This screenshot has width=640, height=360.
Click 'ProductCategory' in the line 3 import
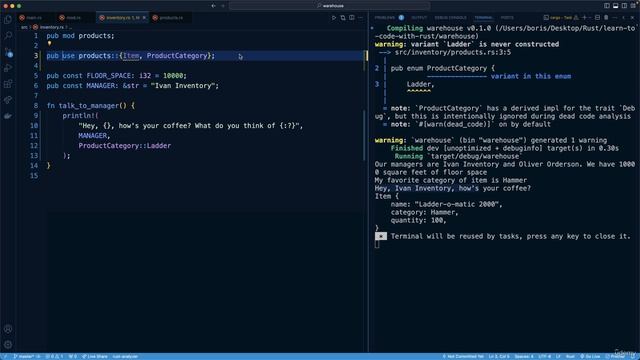pos(177,56)
